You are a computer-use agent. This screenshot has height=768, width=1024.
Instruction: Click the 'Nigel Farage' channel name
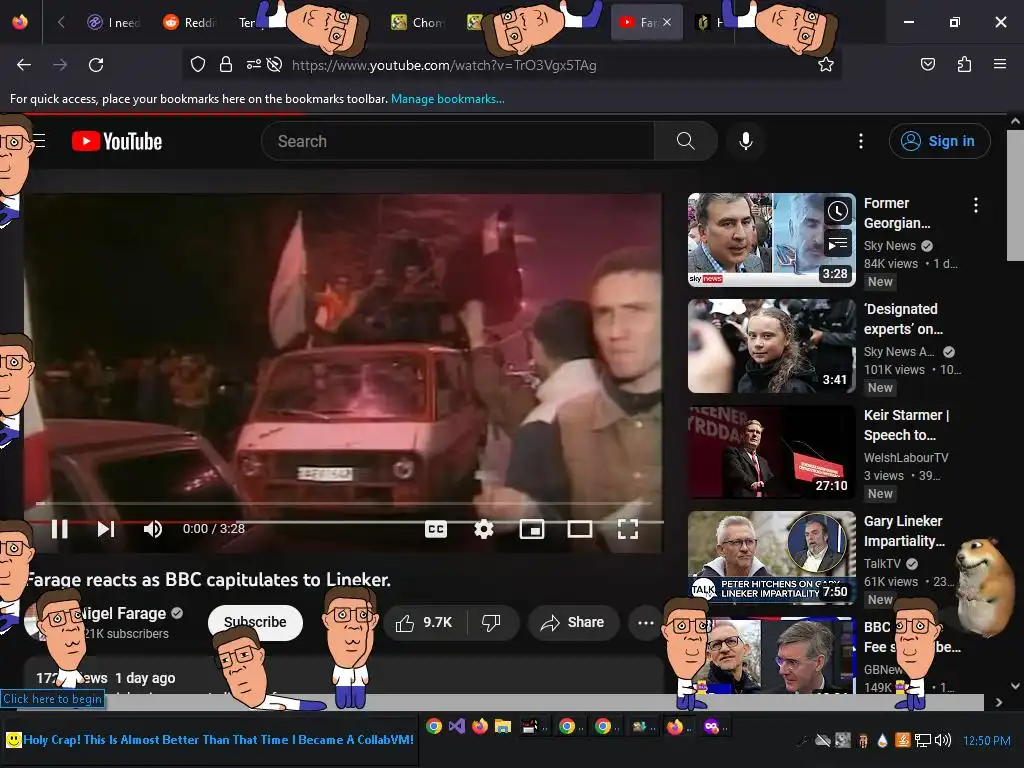pyautogui.click(x=123, y=613)
